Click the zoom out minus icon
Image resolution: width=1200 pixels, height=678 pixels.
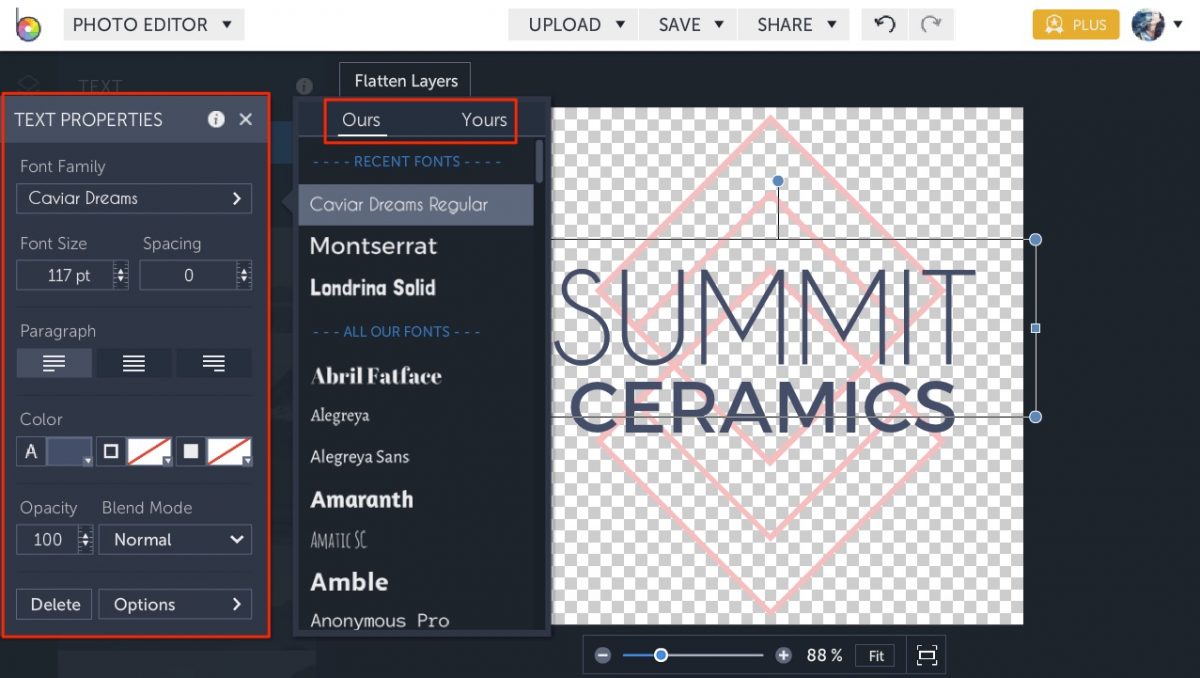point(603,656)
